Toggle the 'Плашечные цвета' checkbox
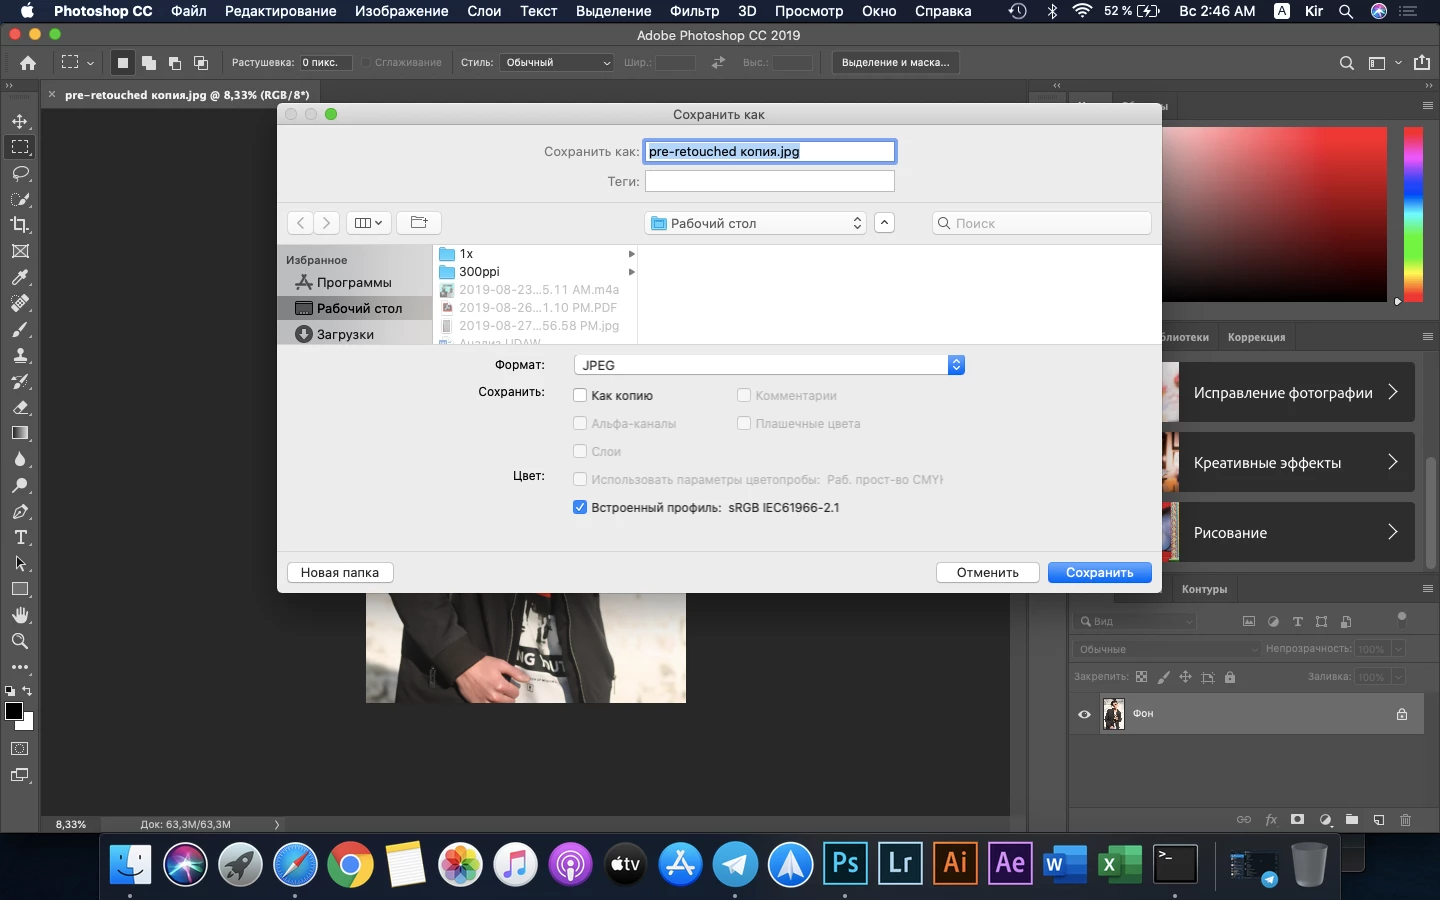 [744, 424]
